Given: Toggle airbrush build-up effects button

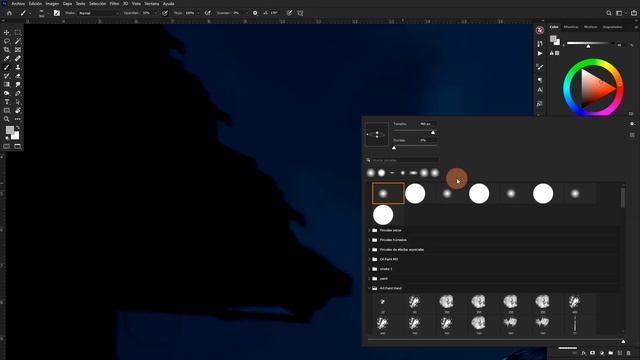Looking at the screenshot, I should 208,13.
